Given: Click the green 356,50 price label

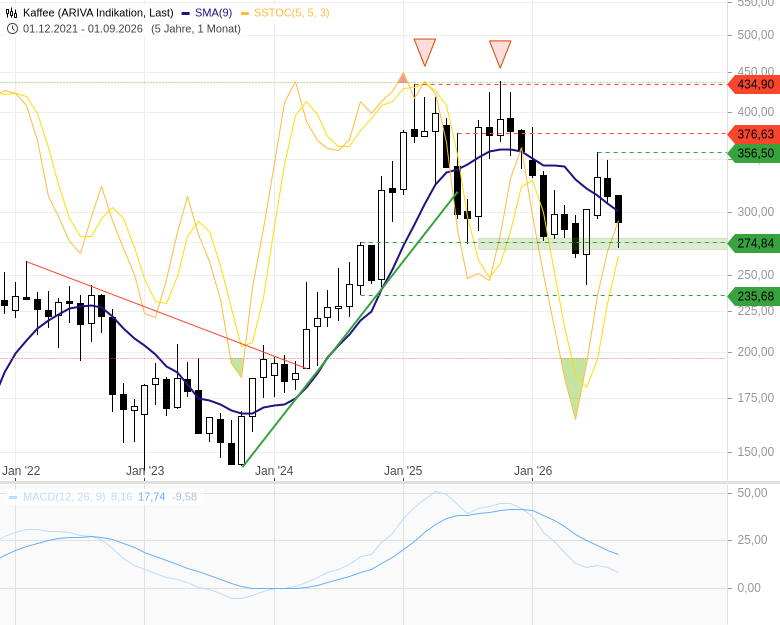Looking at the screenshot, I should coord(752,153).
